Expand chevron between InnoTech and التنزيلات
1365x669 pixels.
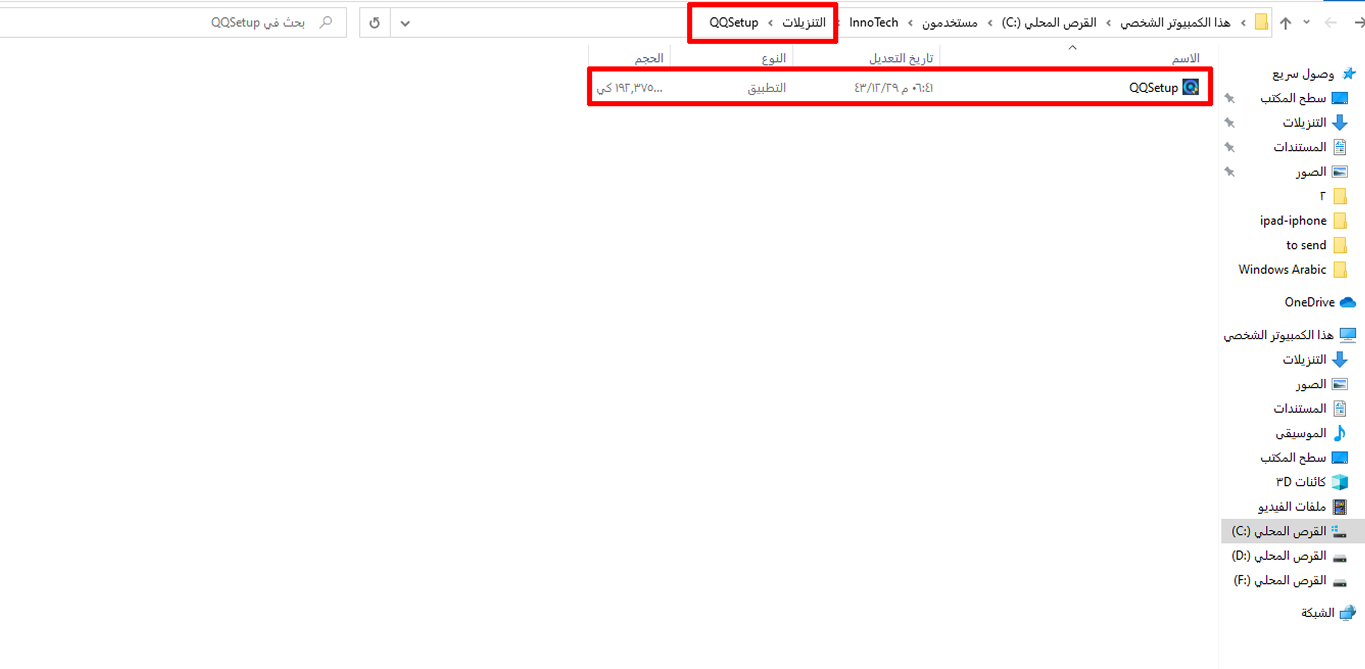(837, 22)
